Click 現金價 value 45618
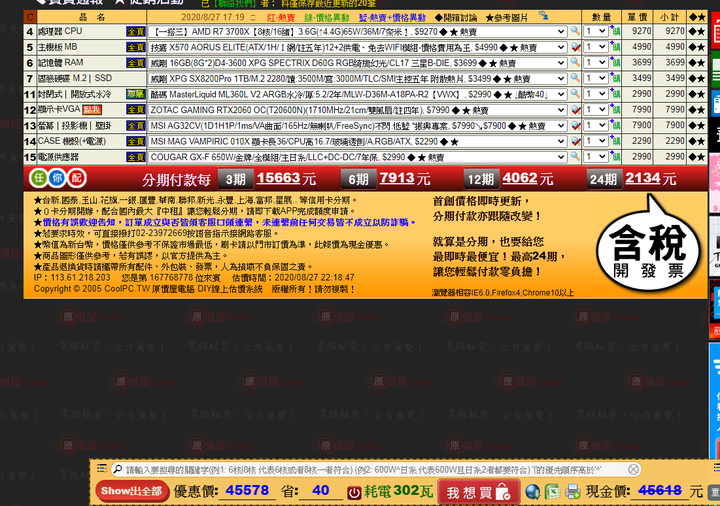Image resolution: width=720 pixels, height=506 pixels. click(x=659, y=490)
